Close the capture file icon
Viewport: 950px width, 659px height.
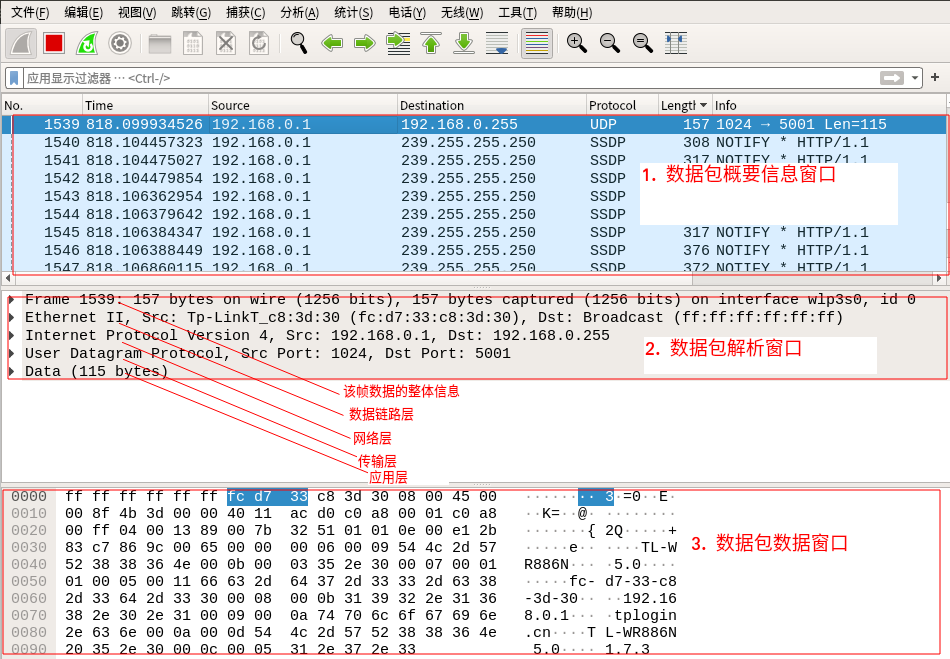[226, 44]
